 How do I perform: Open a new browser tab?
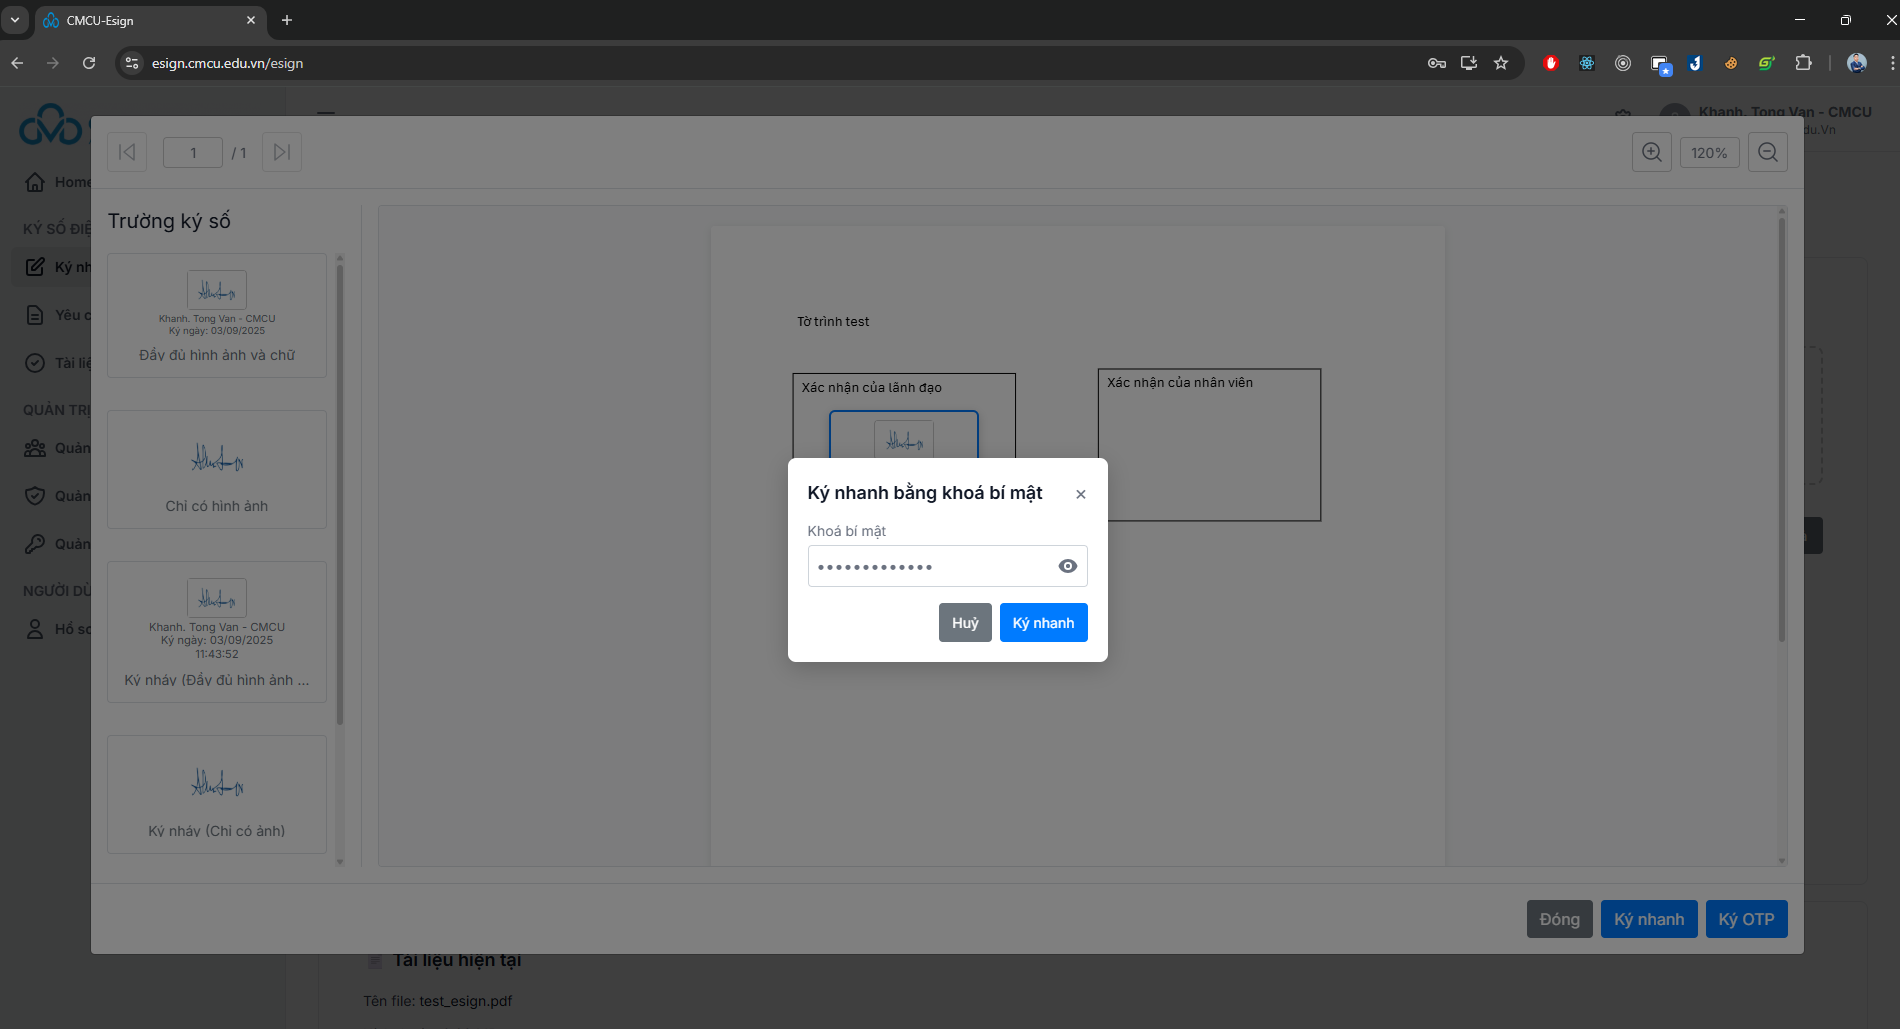[x=287, y=20]
